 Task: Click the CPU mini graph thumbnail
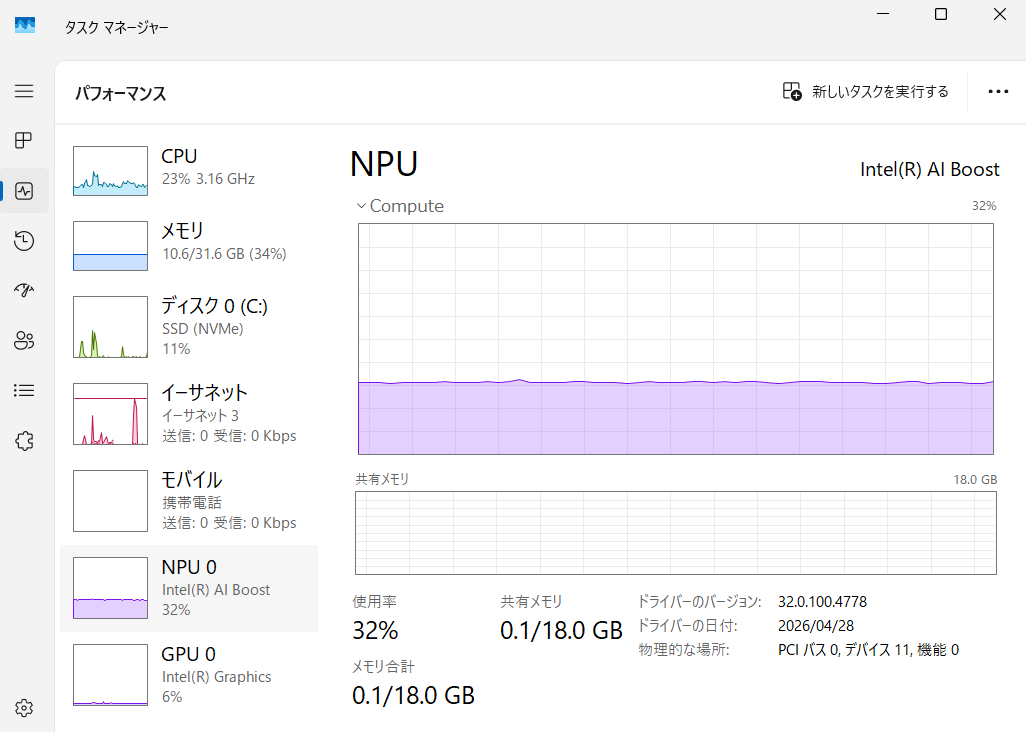(111, 171)
